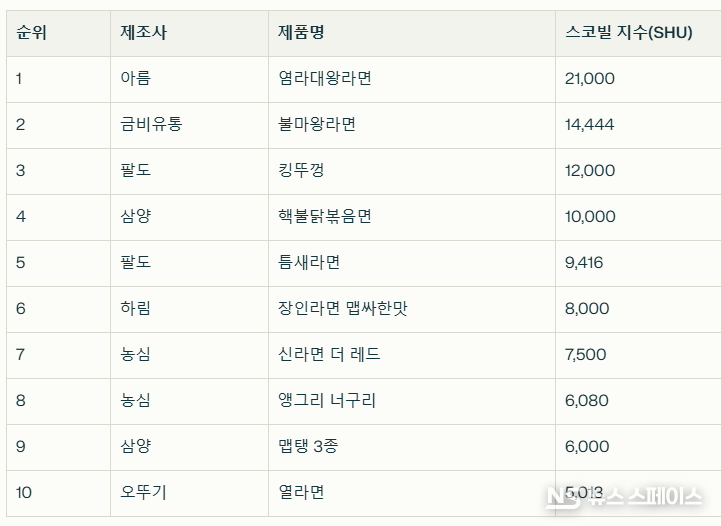Screen dimensions: 721x526
Task: Click the 킹뚜껑 product name
Action: (301, 171)
